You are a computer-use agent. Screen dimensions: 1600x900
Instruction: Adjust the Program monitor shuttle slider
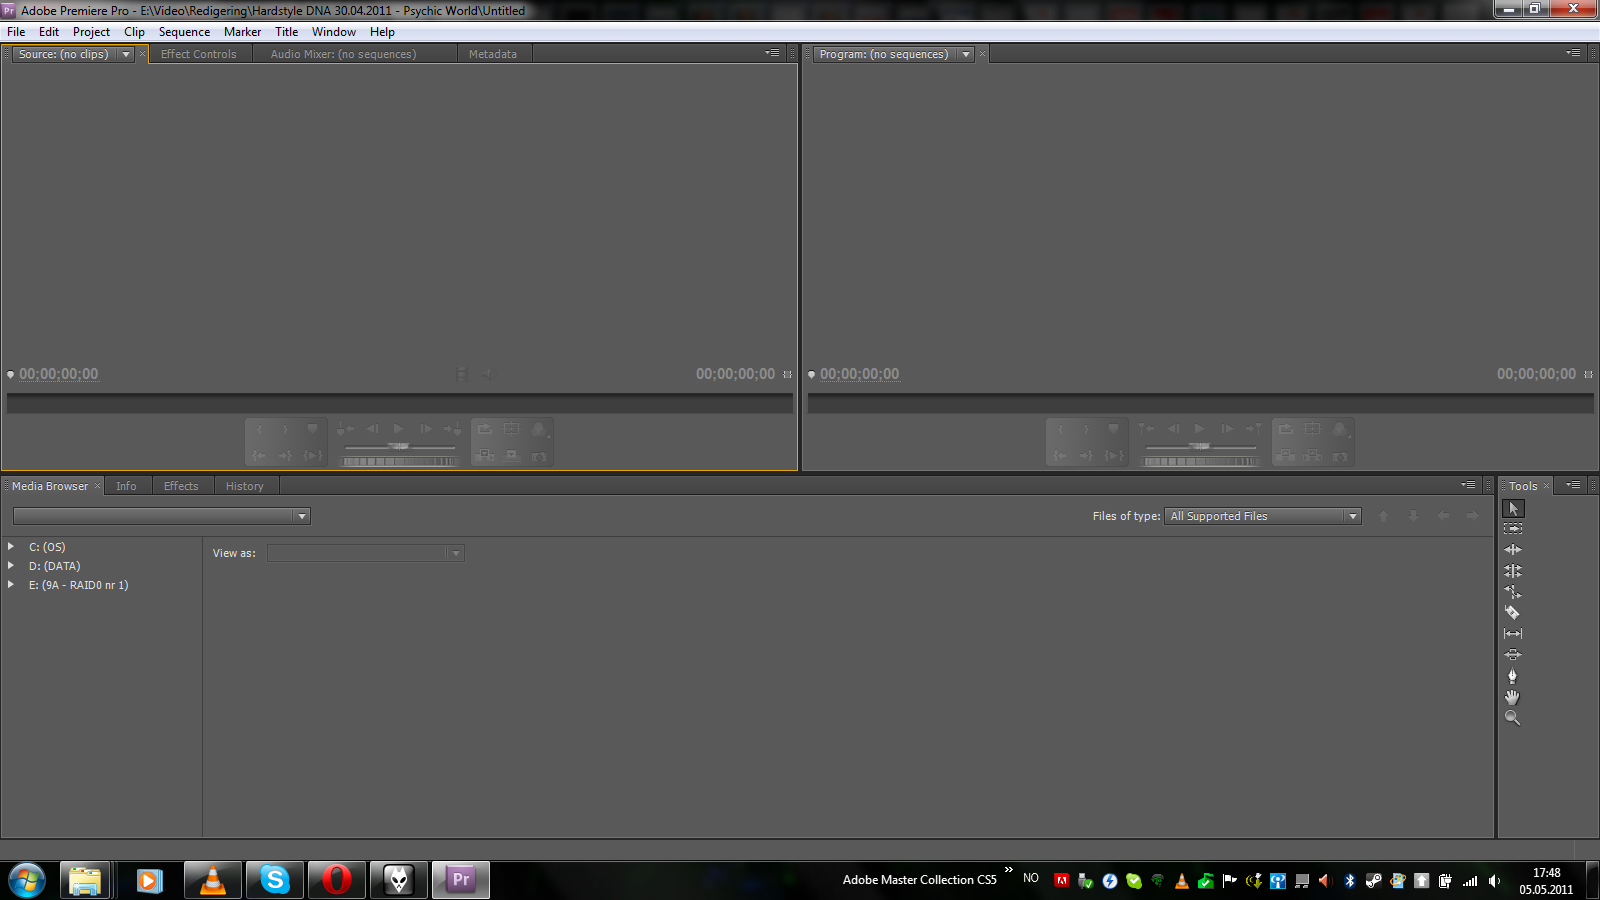1200,446
